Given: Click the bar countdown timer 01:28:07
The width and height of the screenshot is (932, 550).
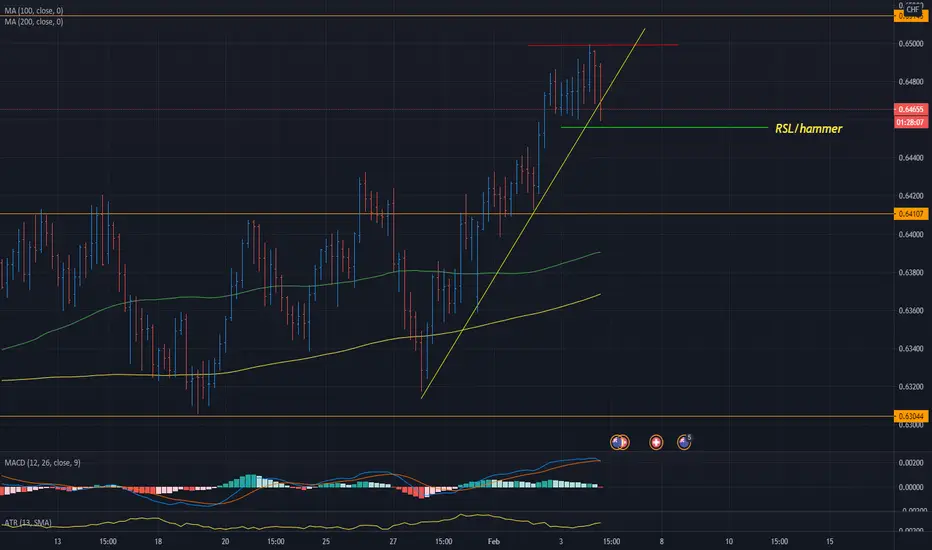Looking at the screenshot, I should pos(911,122).
